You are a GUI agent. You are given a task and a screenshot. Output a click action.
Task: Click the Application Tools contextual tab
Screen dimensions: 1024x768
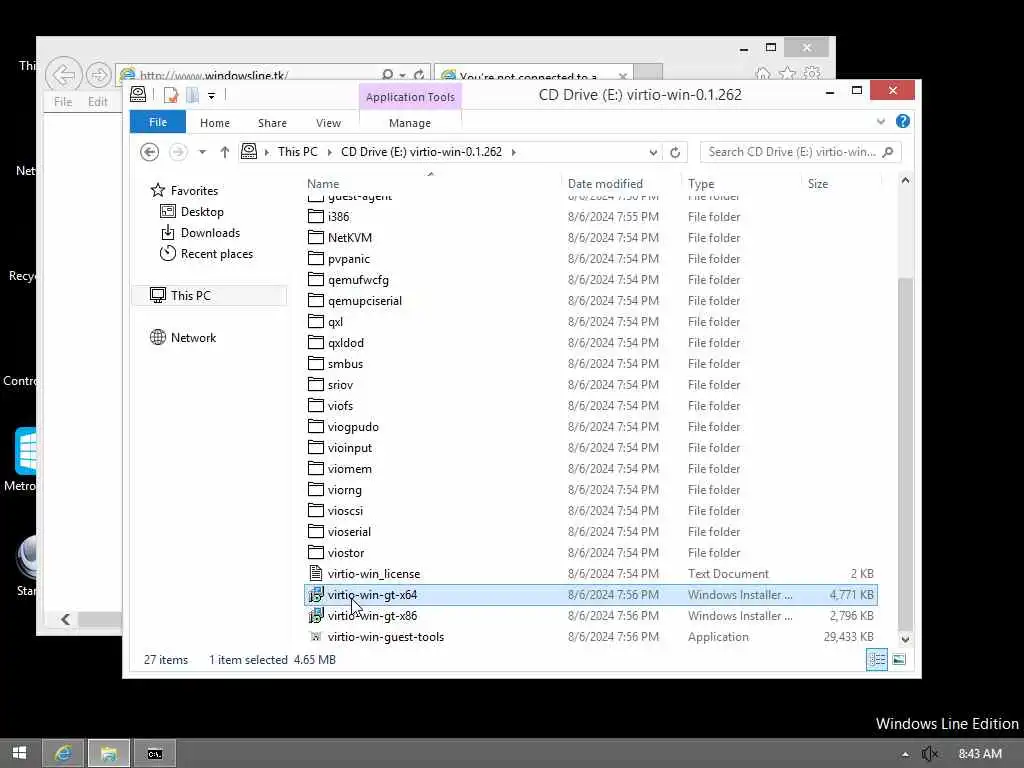click(410, 97)
